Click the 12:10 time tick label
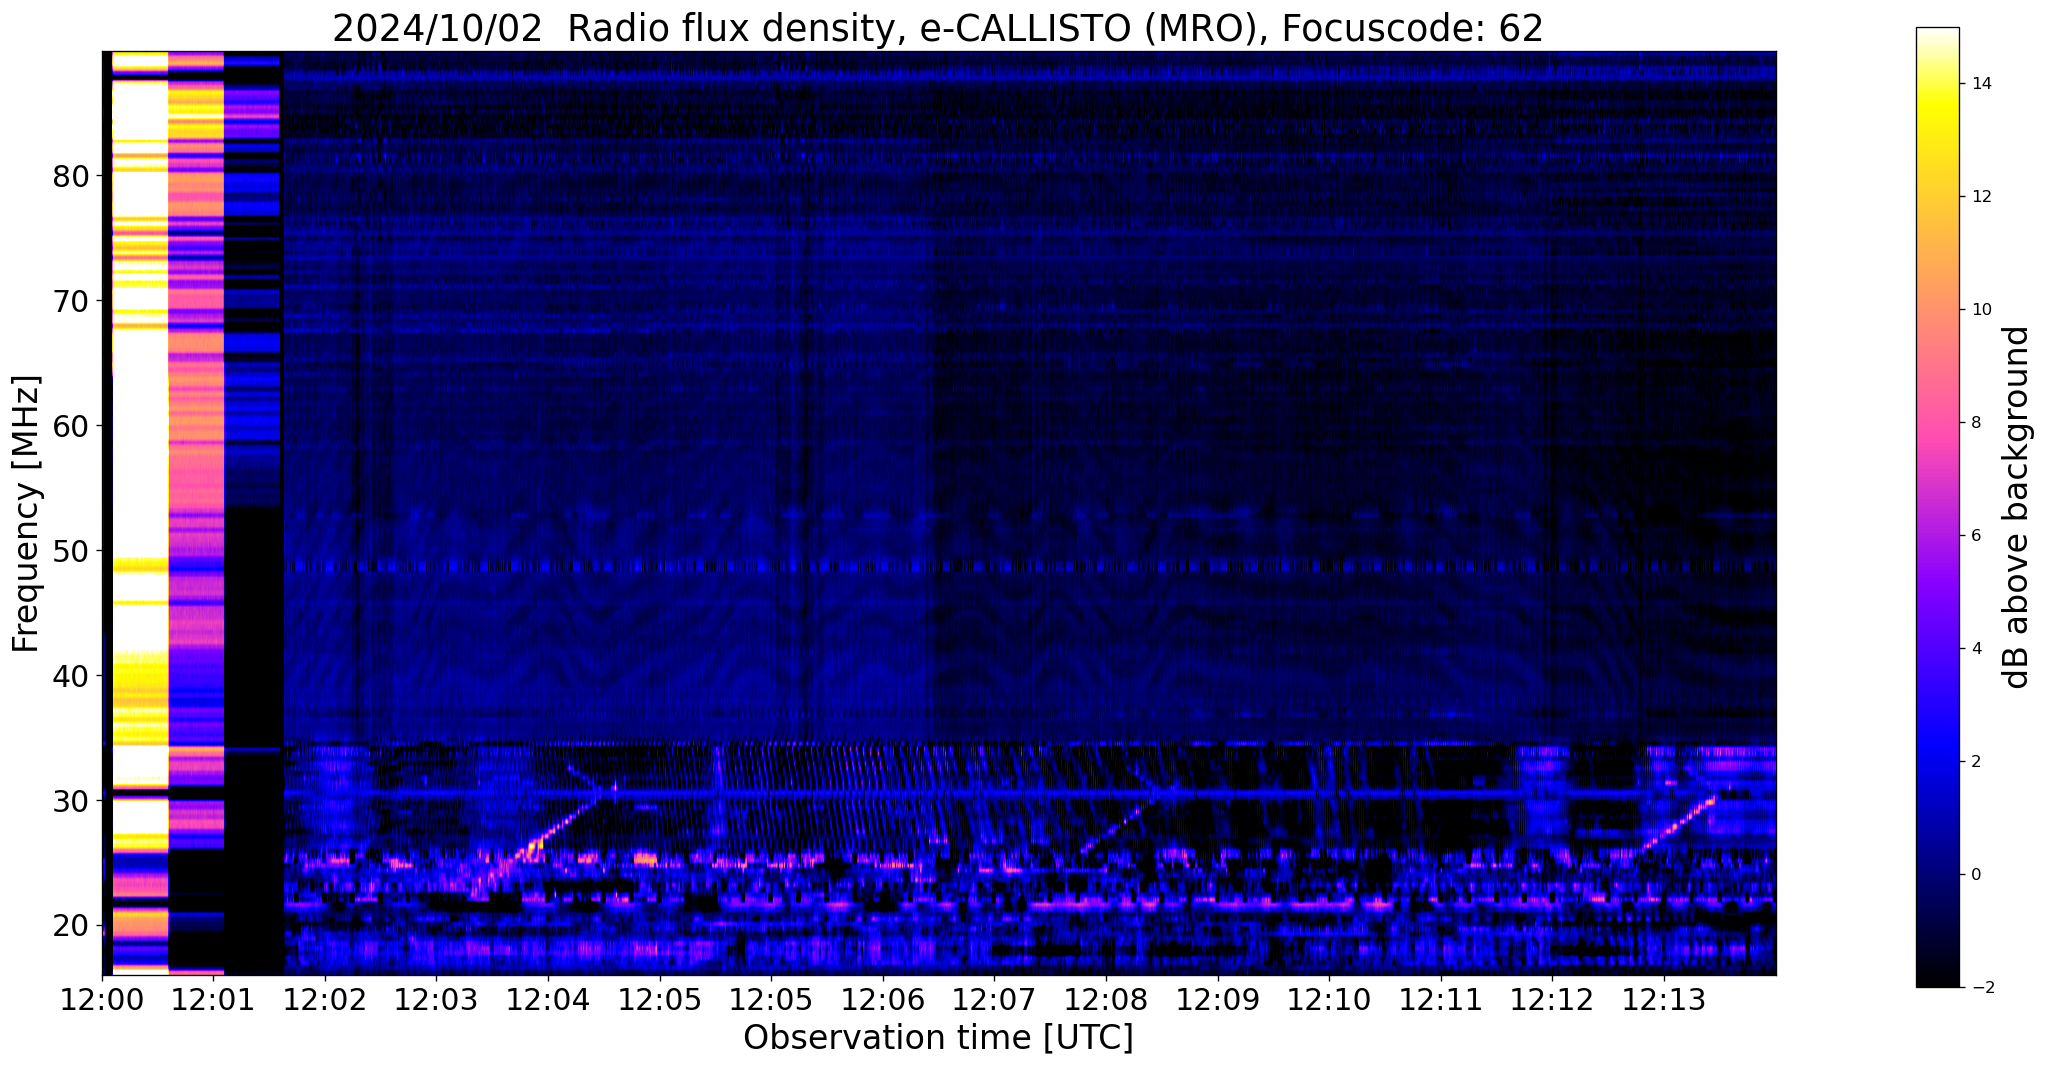 coord(1329,1000)
